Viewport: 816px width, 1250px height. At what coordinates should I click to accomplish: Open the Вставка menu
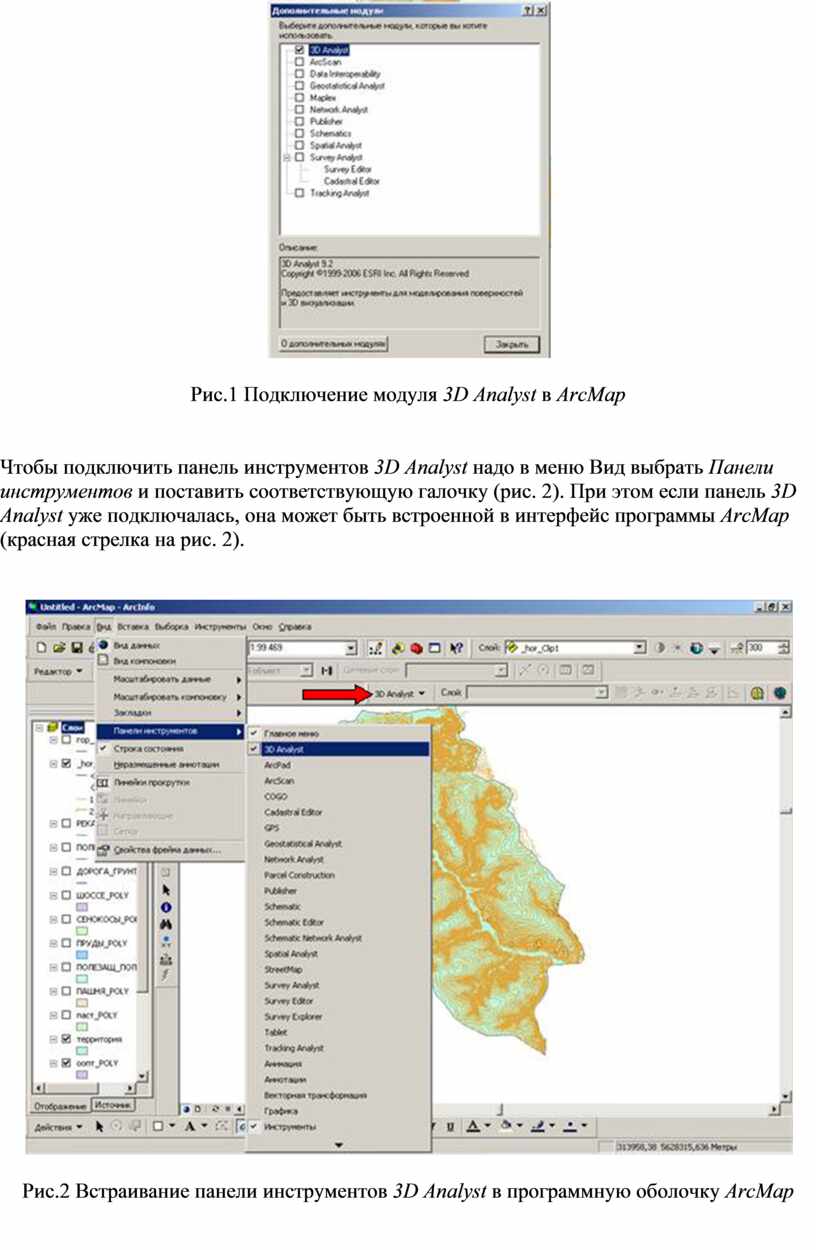tap(133, 626)
